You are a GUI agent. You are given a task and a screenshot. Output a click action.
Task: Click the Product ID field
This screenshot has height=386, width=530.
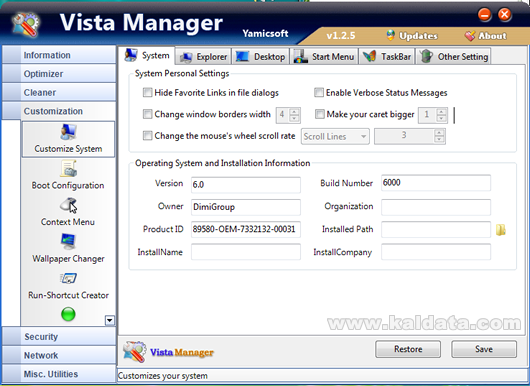[x=246, y=229]
